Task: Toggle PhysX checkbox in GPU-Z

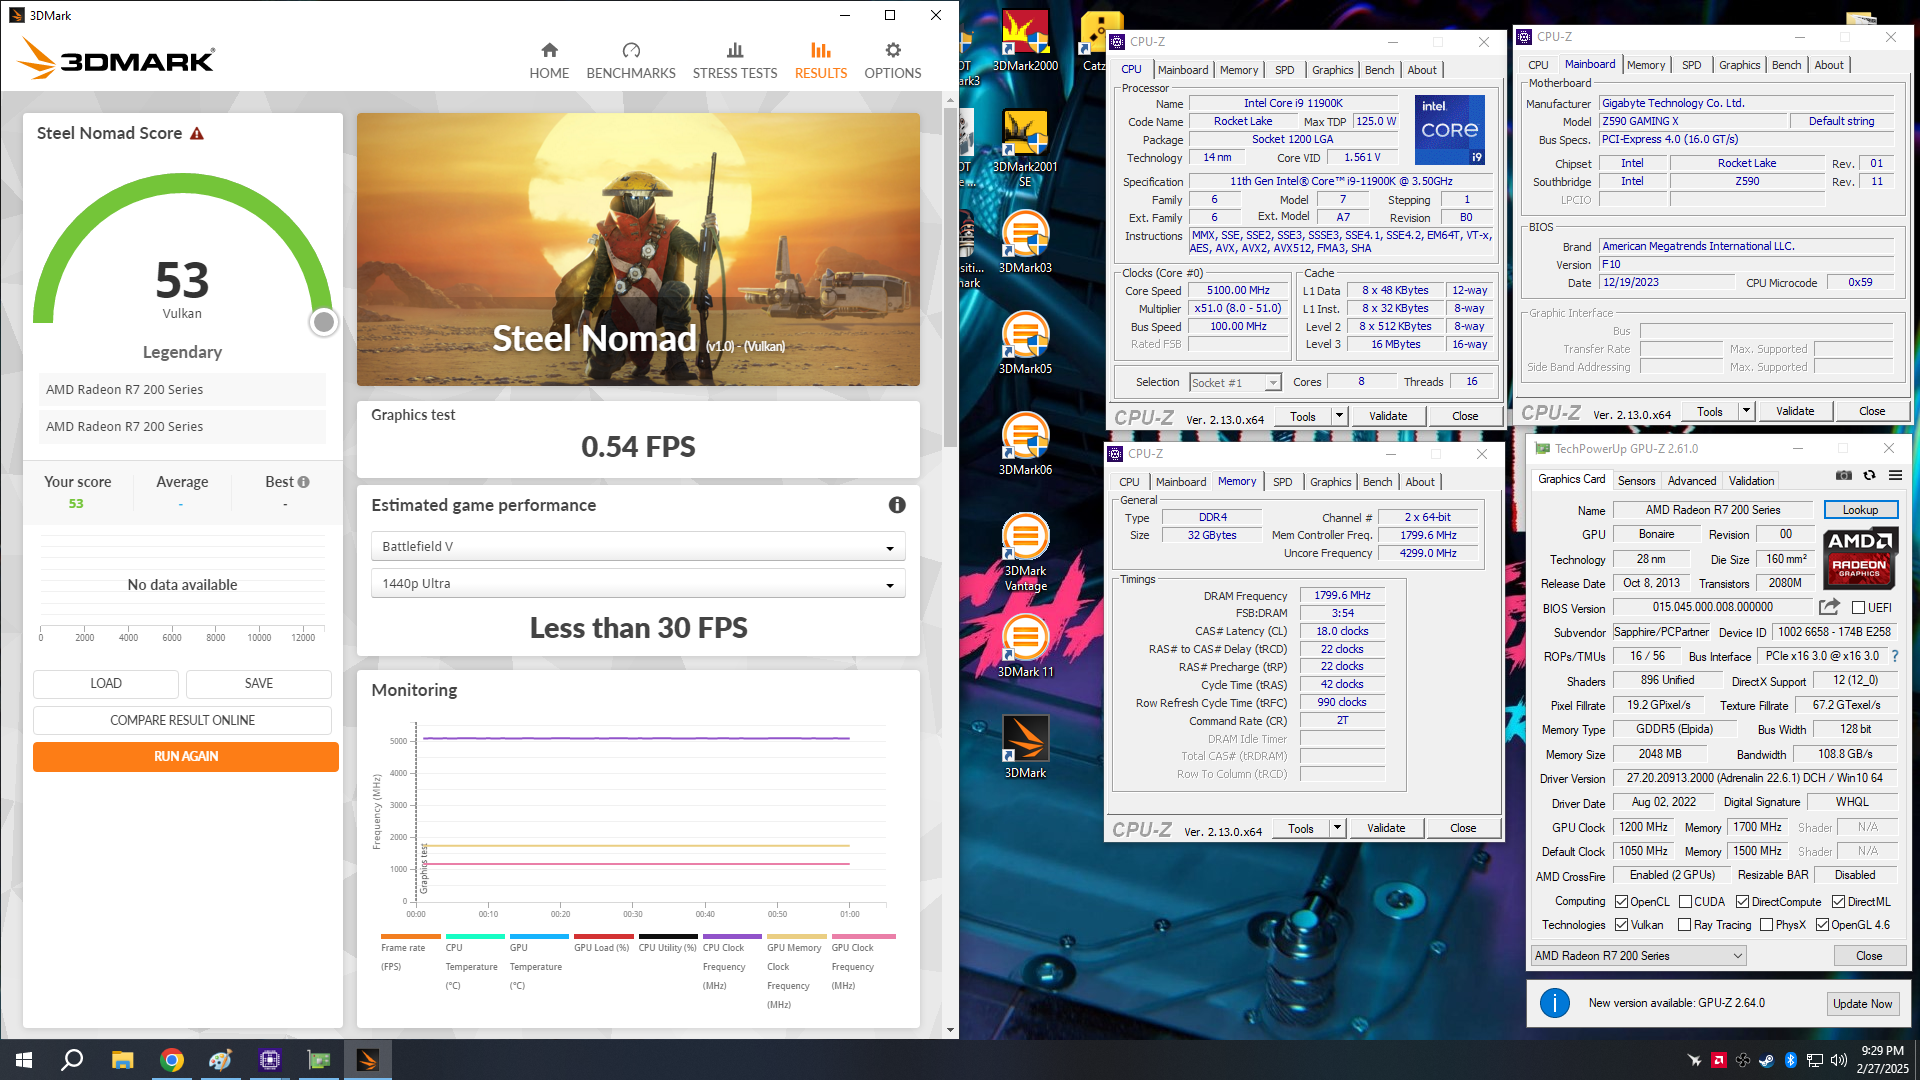Action: 1766,925
